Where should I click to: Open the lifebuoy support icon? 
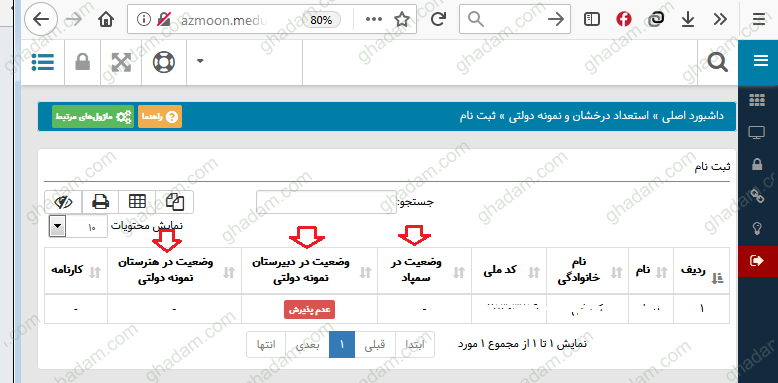click(x=164, y=62)
